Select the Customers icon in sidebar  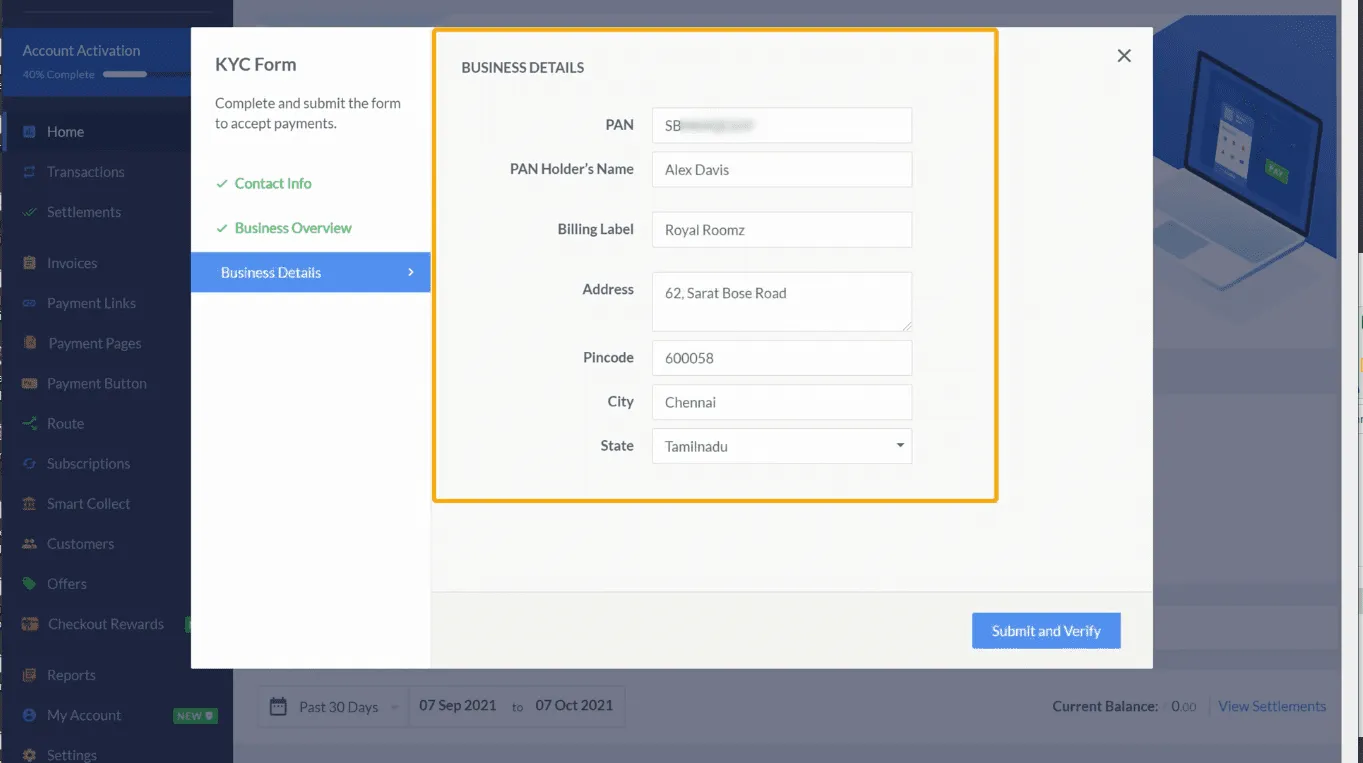coord(29,544)
